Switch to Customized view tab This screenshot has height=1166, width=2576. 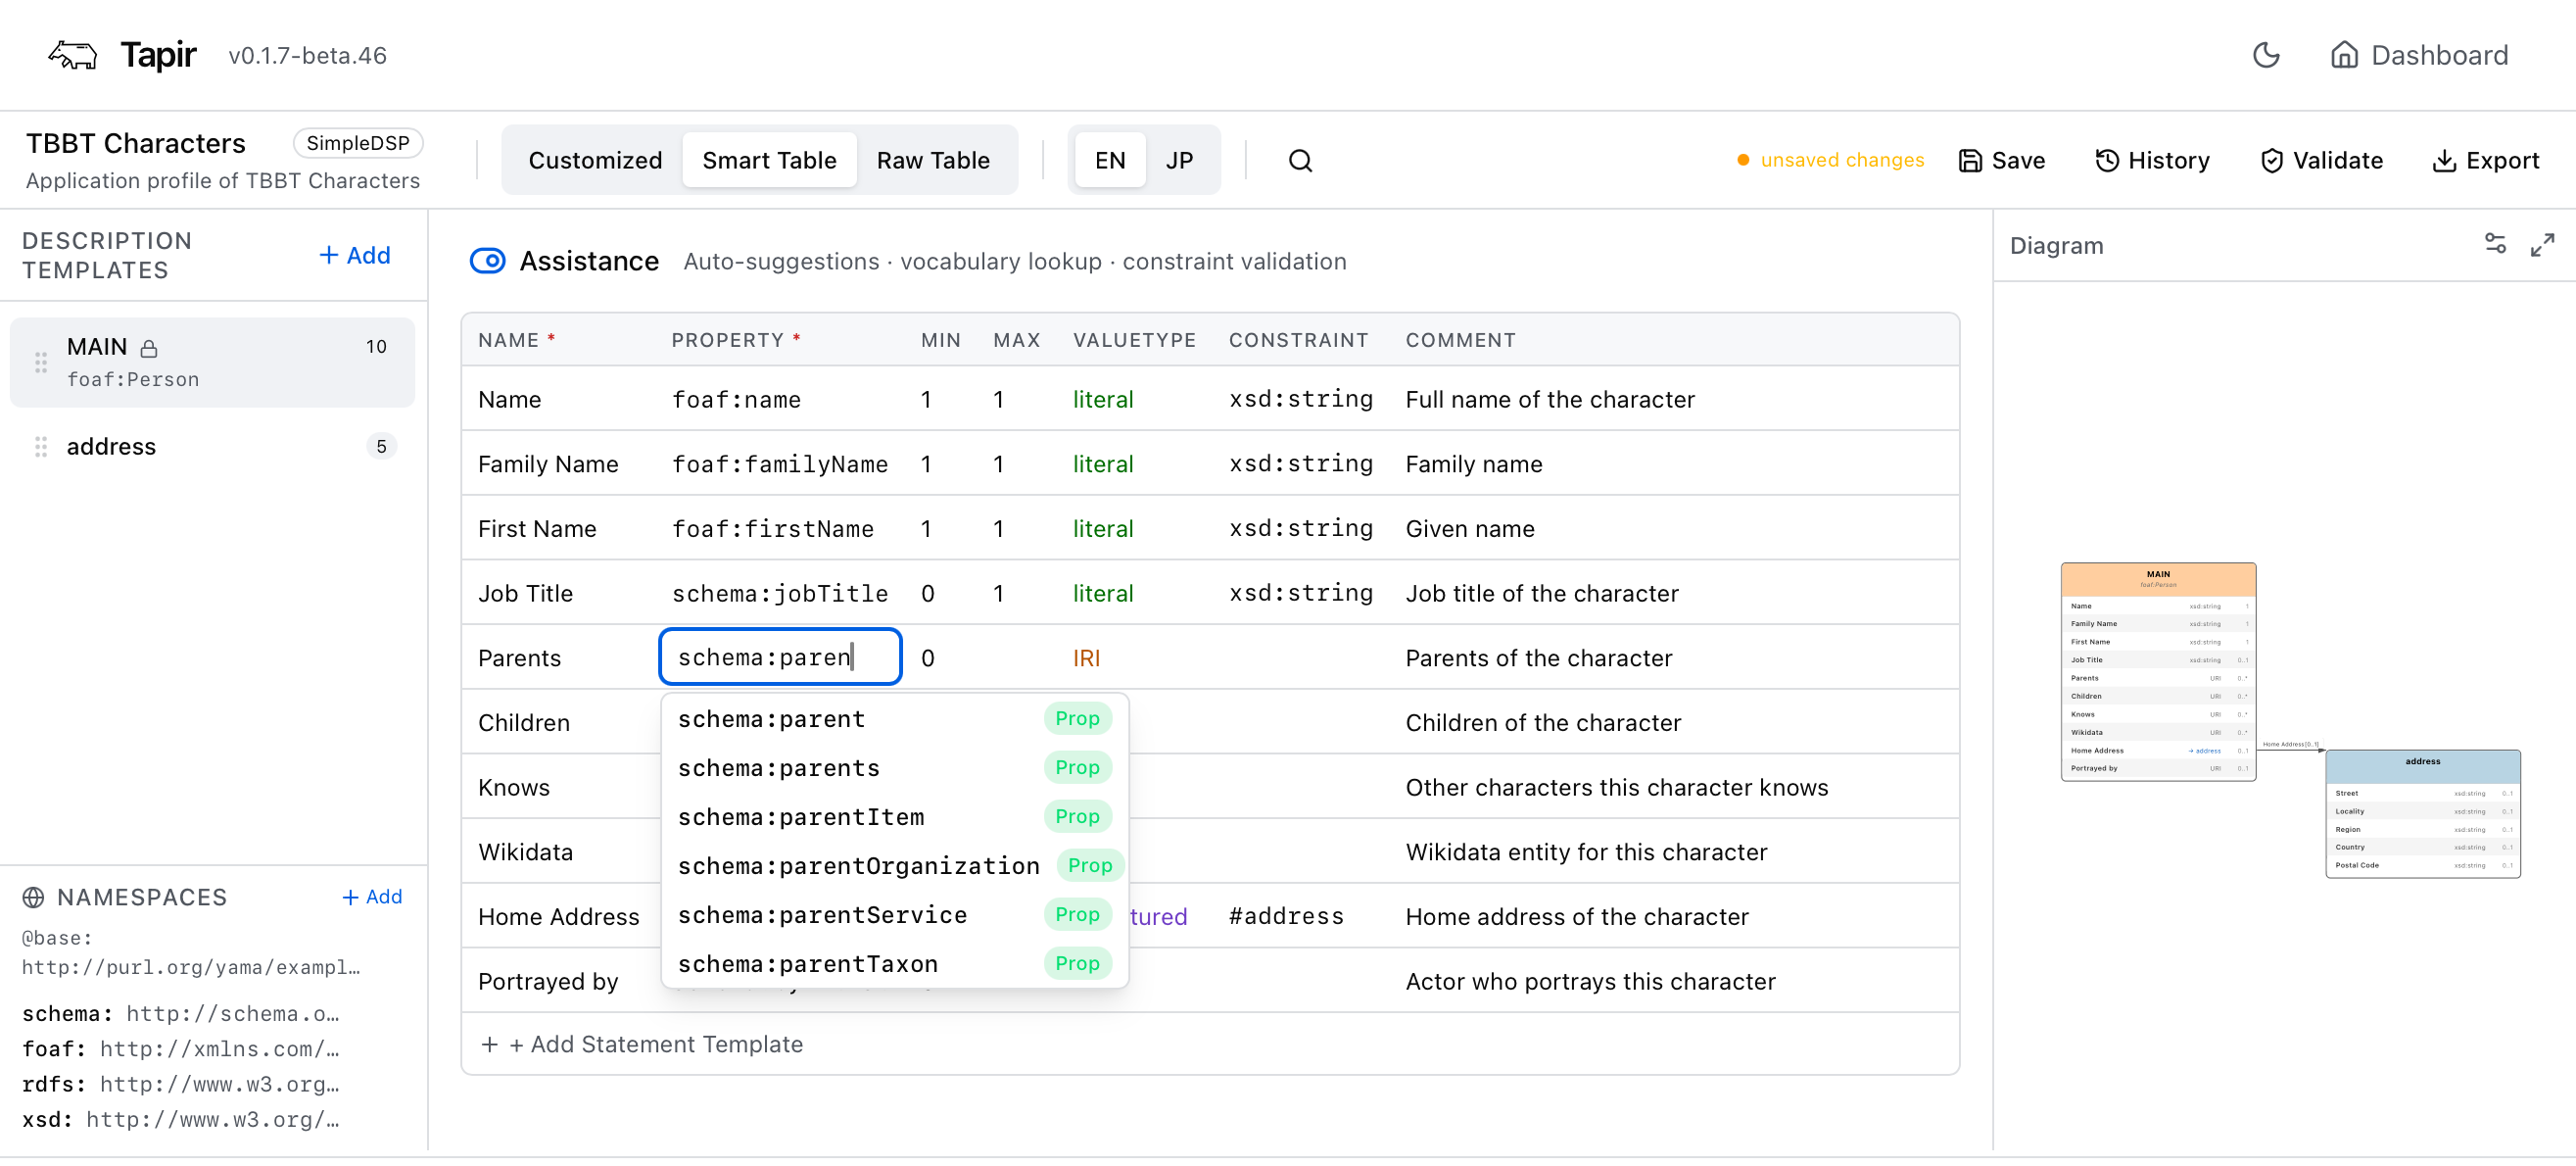pyautogui.click(x=595, y=160)
